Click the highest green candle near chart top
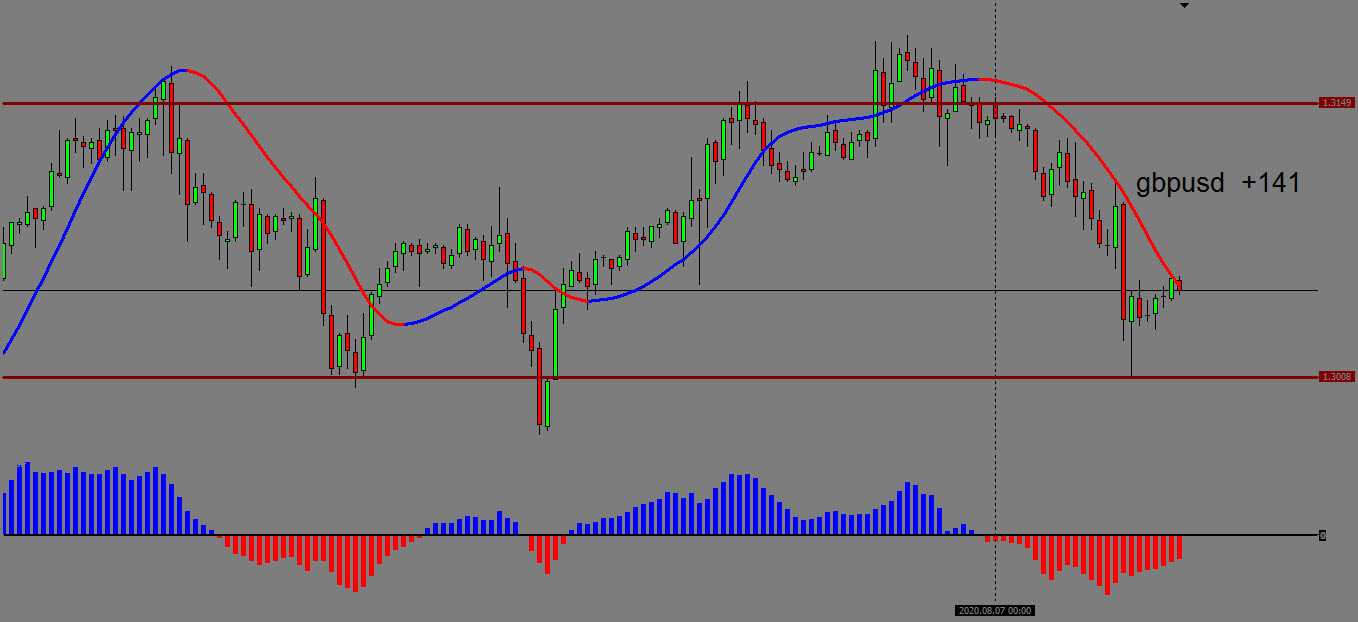 pyautogui.click(x=899, y=66)
